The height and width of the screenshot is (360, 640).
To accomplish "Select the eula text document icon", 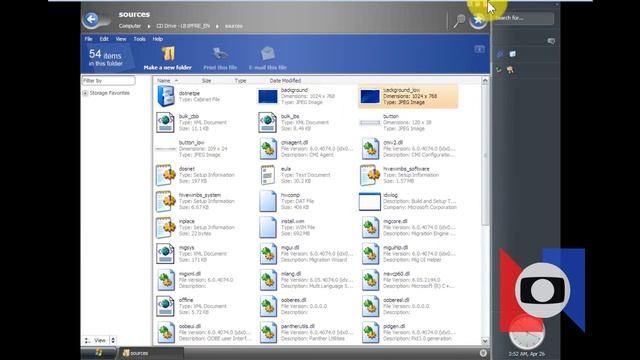I will coord(268,175).
